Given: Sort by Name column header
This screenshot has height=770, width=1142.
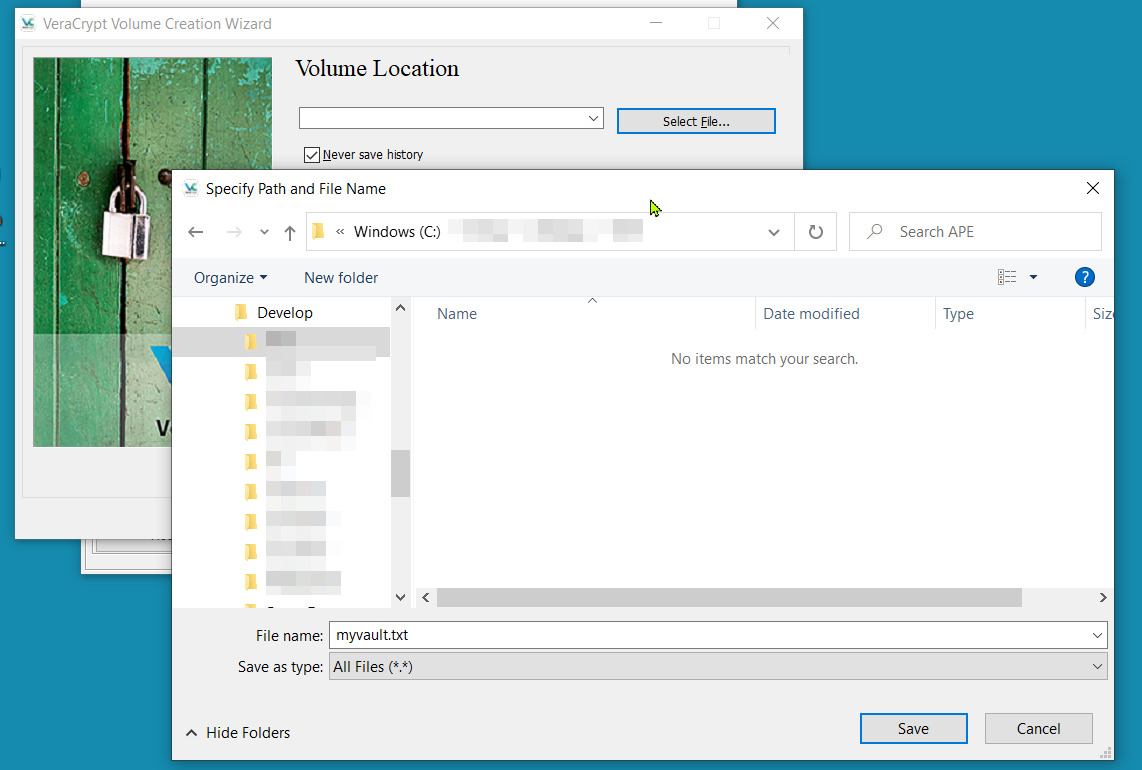Looking at the screenshot, I should pos(457,314).
